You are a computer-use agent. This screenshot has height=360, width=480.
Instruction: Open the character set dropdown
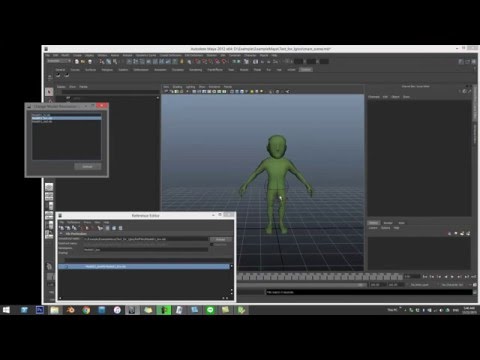[x=452, y=285]
